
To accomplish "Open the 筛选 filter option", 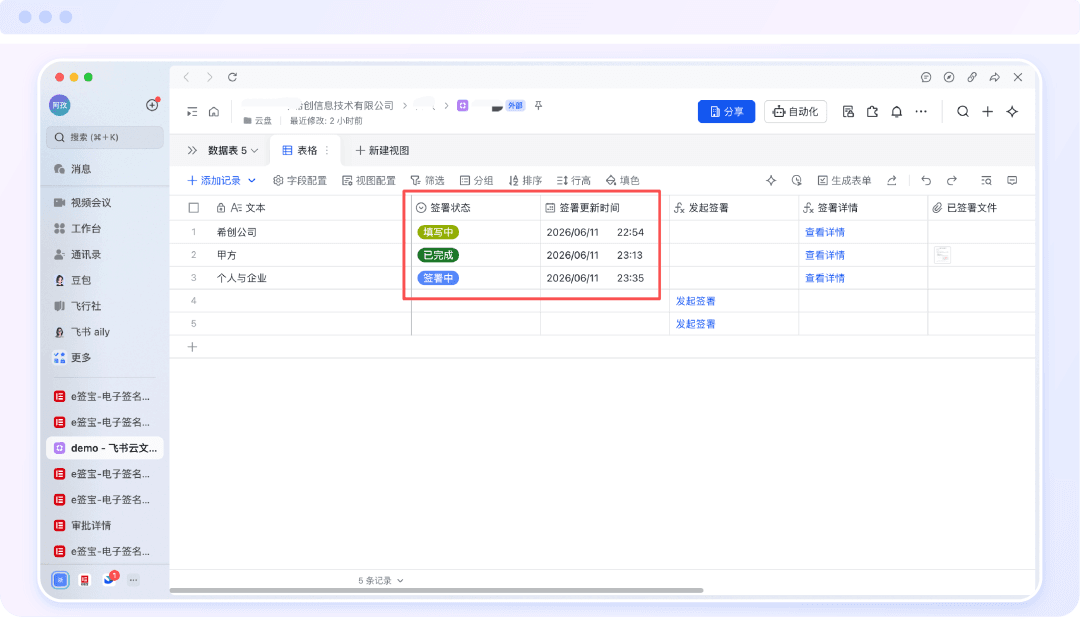I will point(427,180).
